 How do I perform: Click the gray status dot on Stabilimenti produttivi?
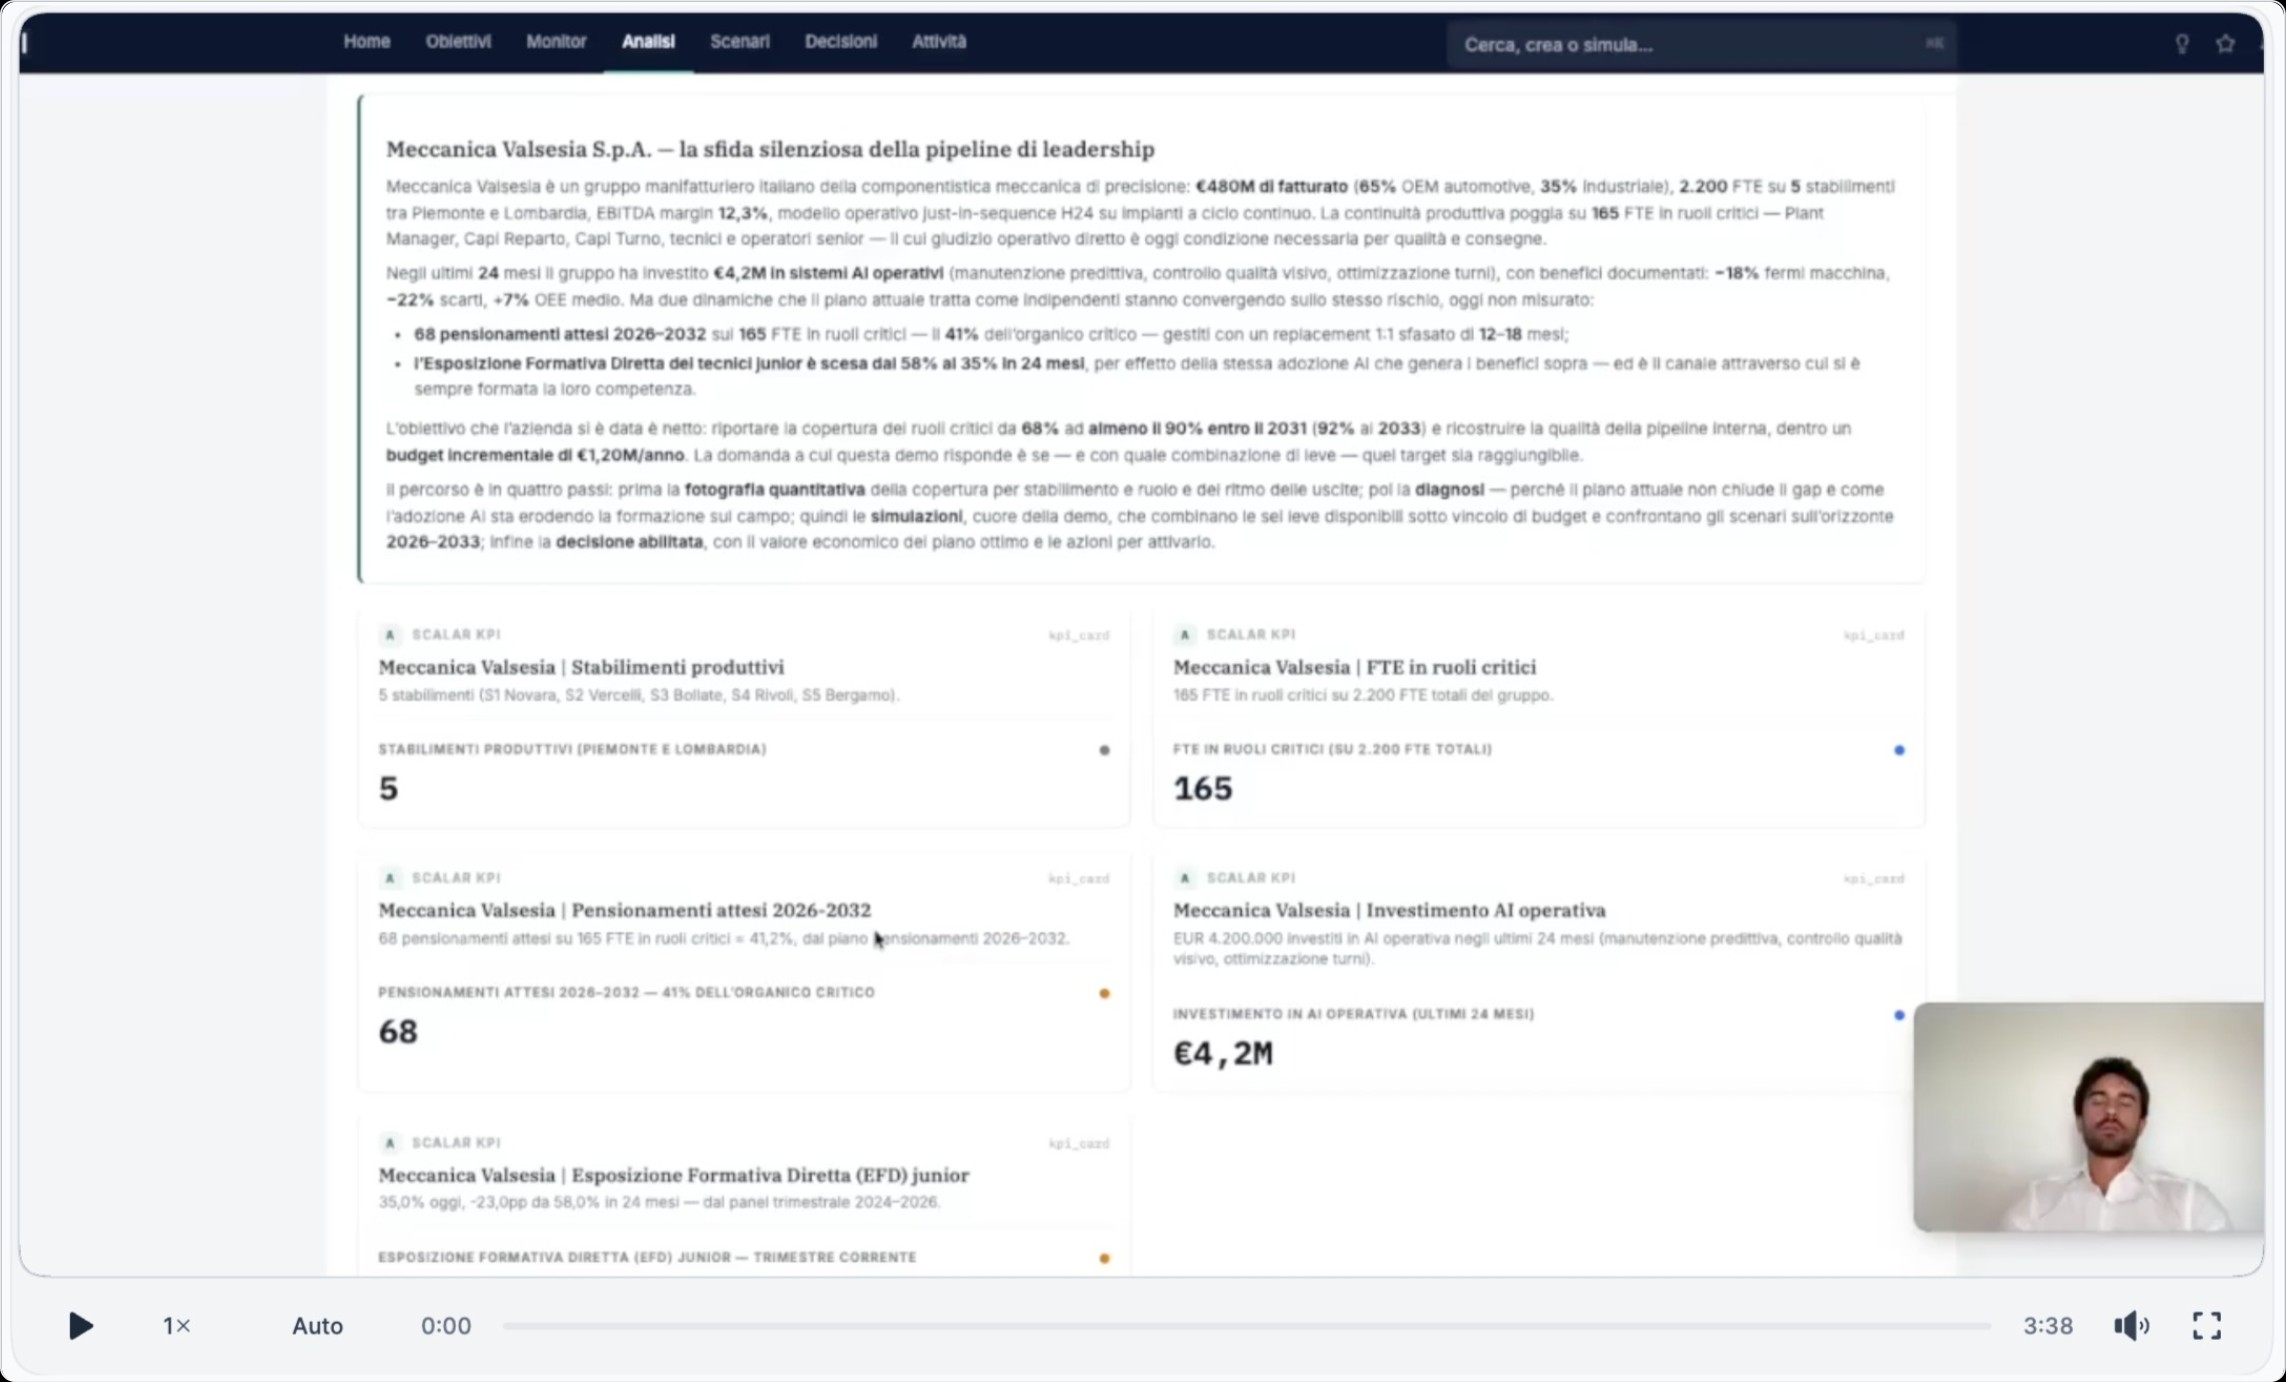click(1104, 750)
